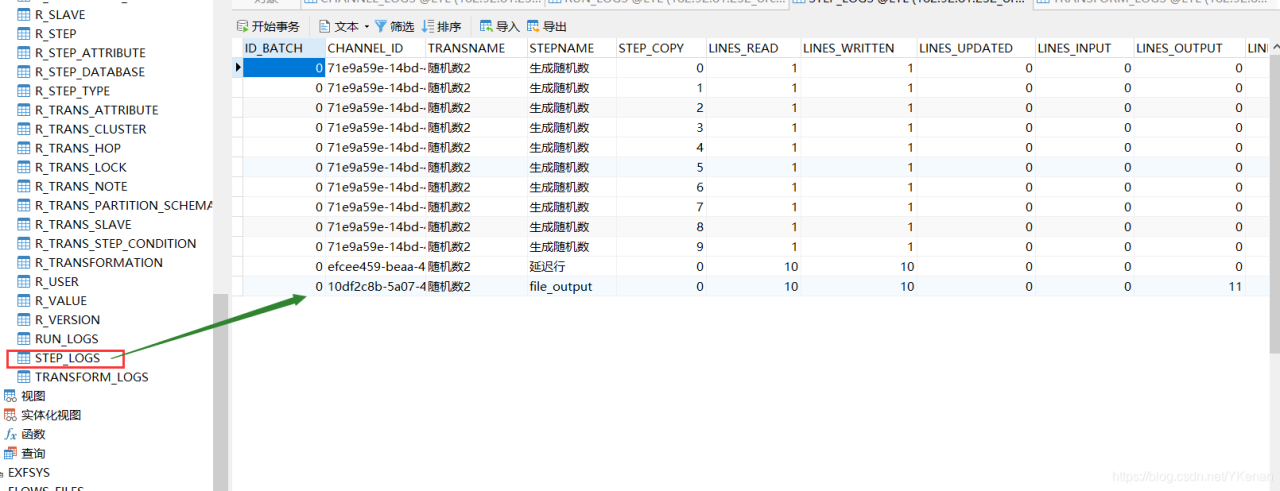Switch to the TRANSFORM_LOGS tab
The width and height of the screenshot is (1280, 491).
click(1150, 2)
